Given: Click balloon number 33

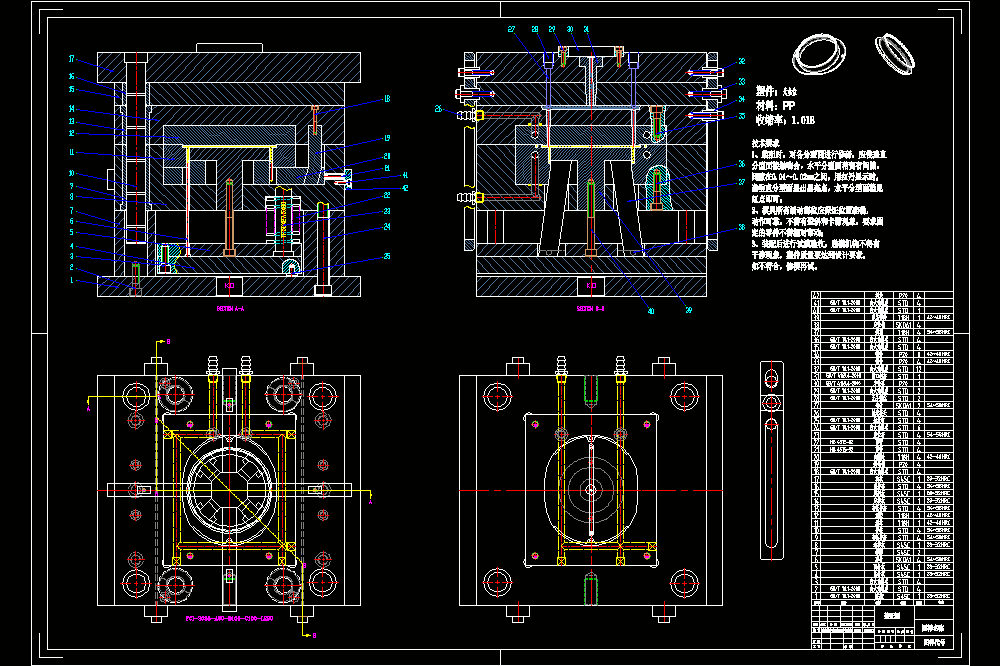Looking at the screenshot, I should point(742,82).
